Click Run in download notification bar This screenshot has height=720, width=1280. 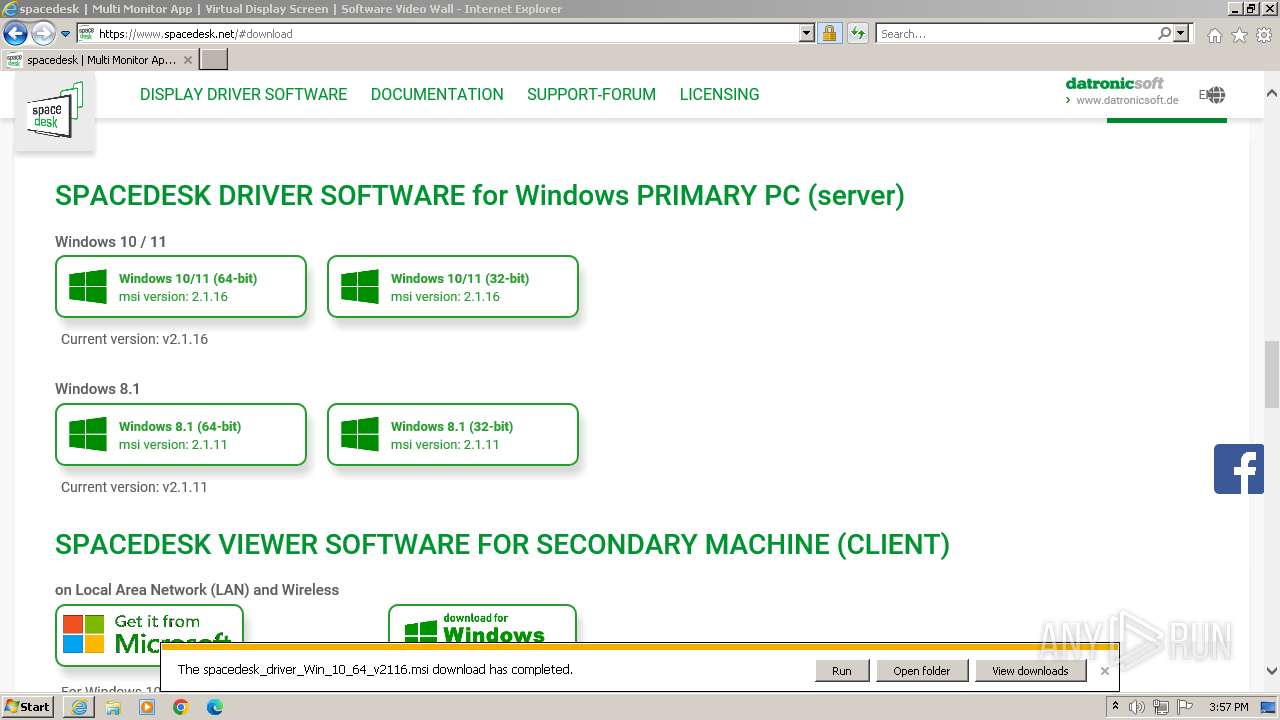(x=842, y=671)
